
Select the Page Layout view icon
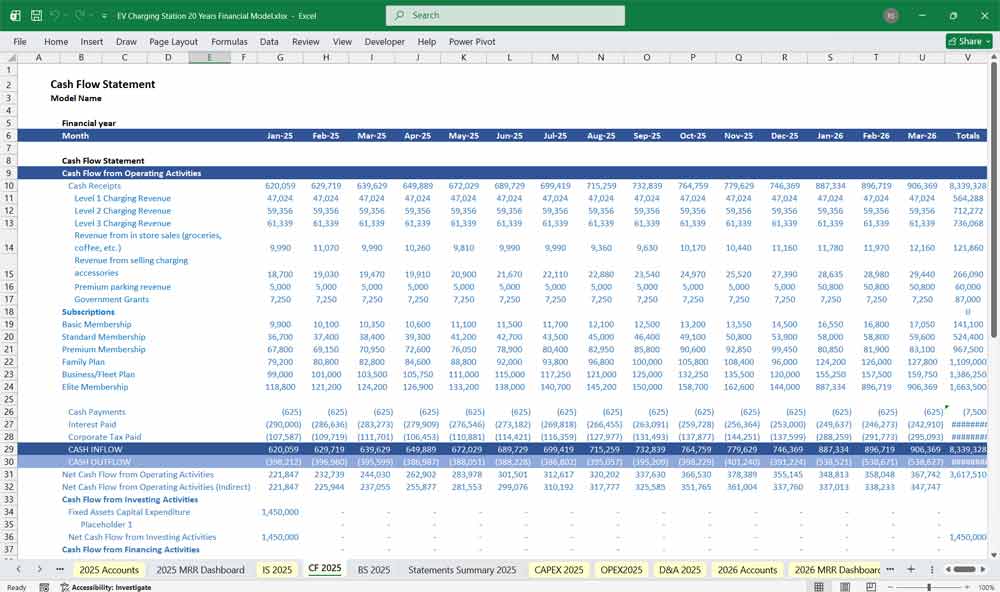click(x=845, y=588)
